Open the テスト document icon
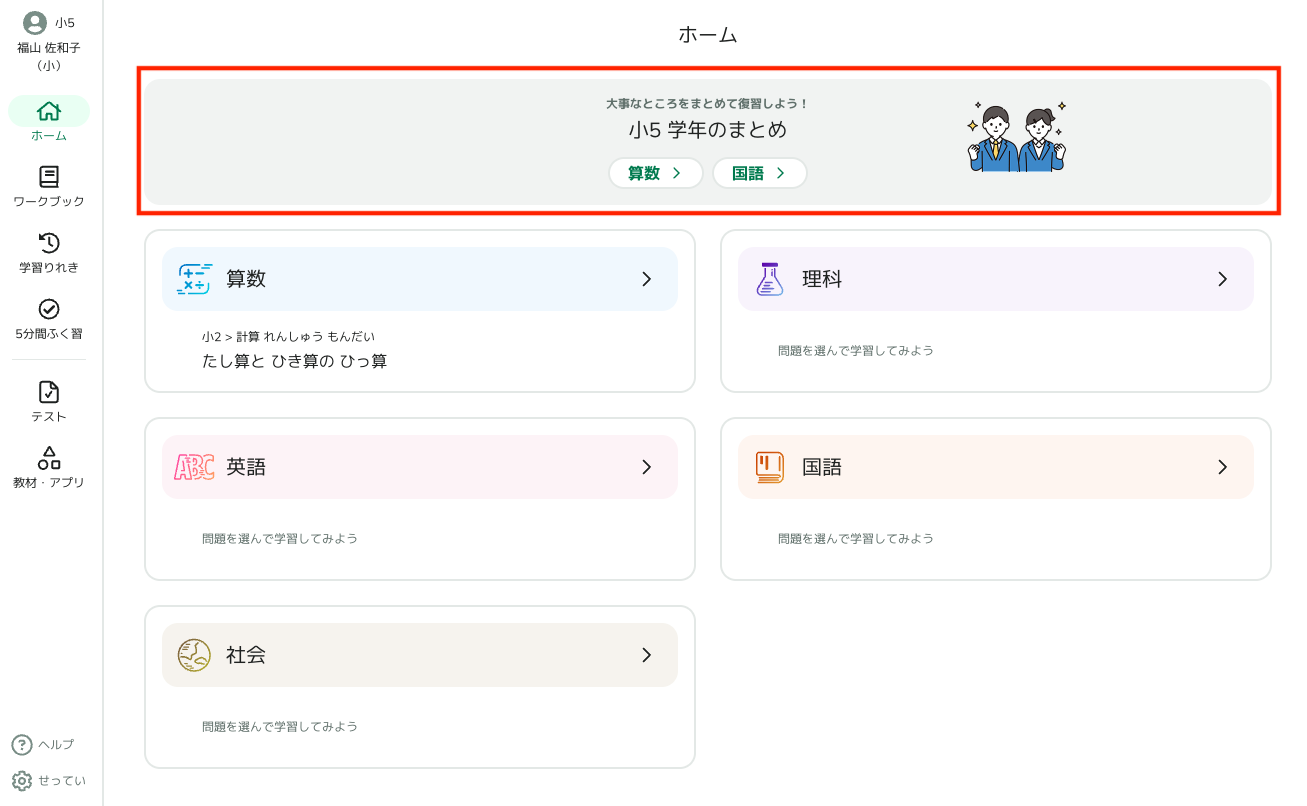This screenshot has height=806, width=1307. tap(49, 392)
